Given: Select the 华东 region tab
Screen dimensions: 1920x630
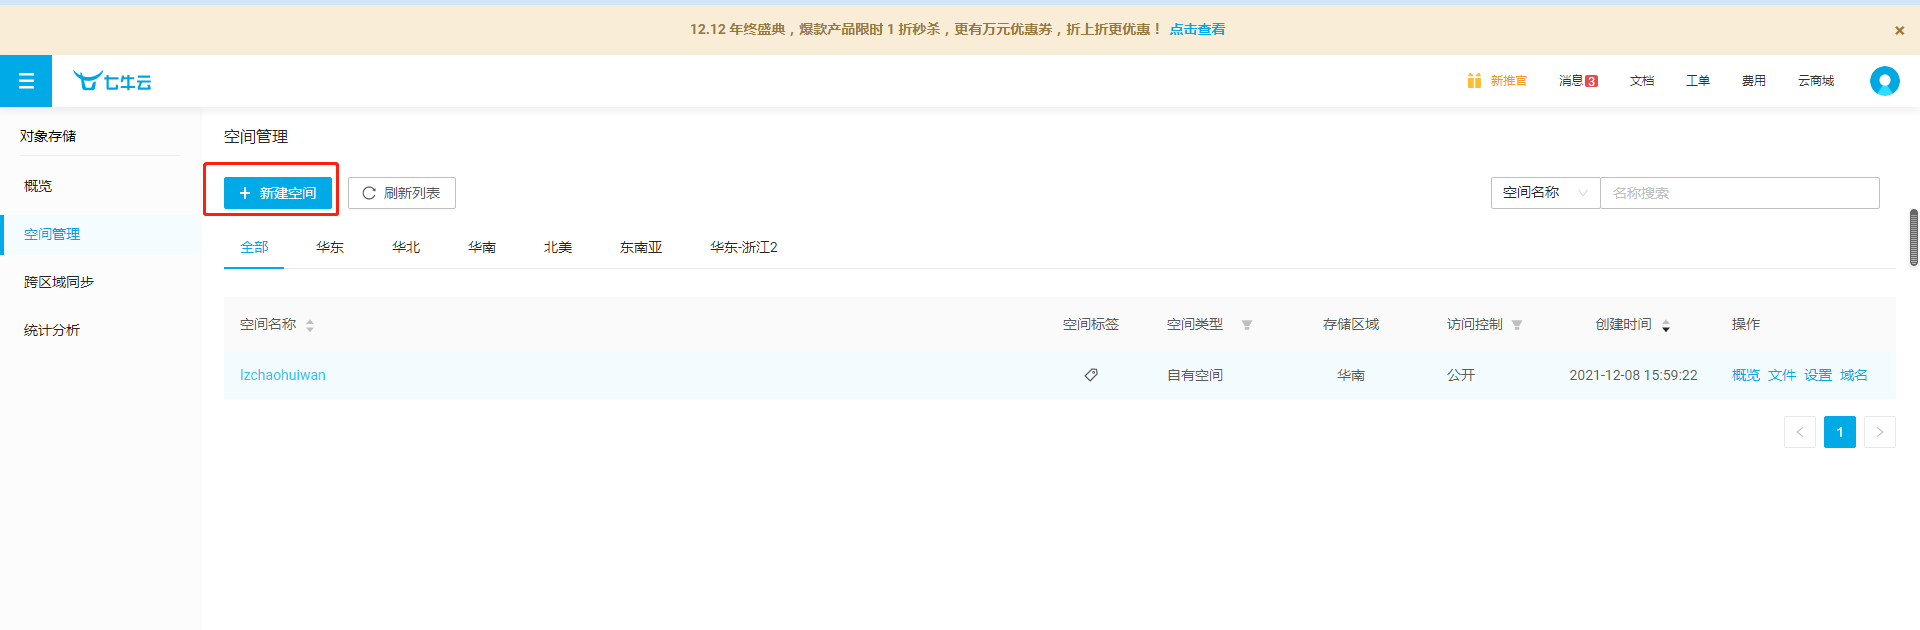Looking at the screenshot, I should pyautogui.click(x=330, y=247).
